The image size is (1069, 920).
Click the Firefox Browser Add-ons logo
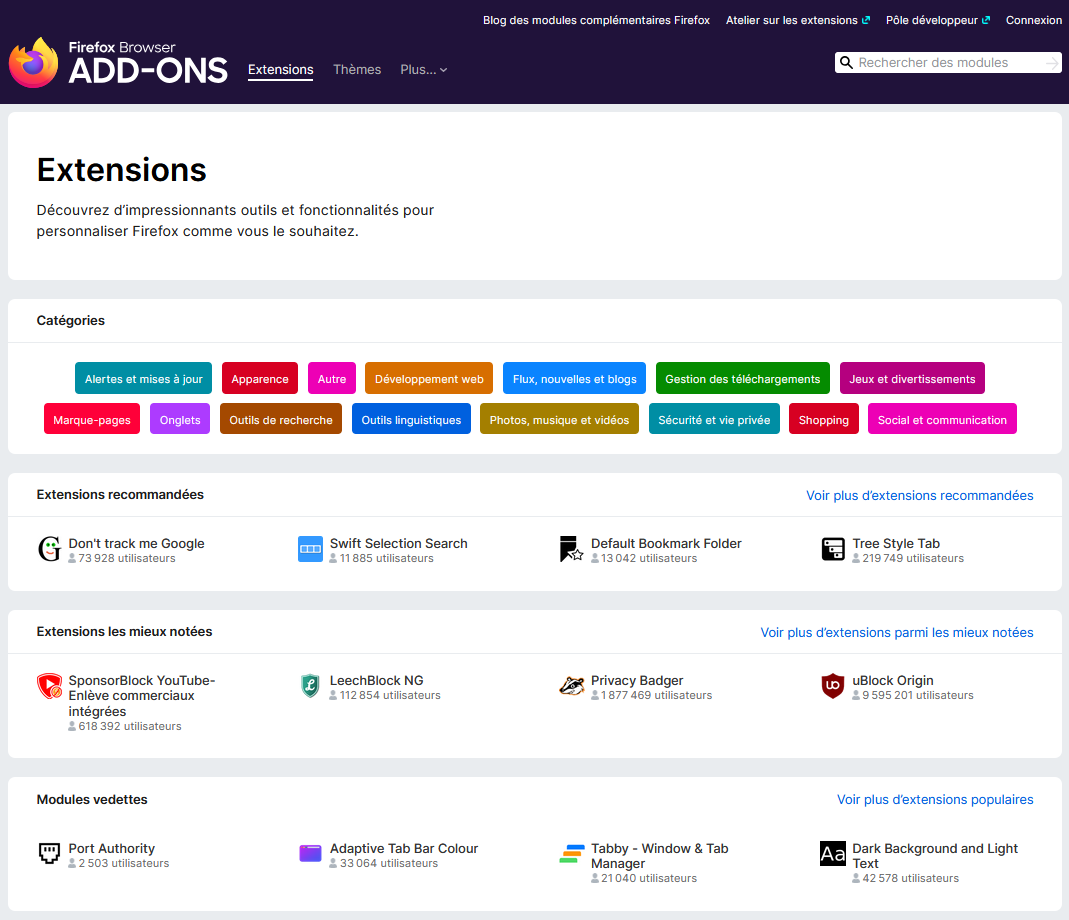click(x=119, y=62)
